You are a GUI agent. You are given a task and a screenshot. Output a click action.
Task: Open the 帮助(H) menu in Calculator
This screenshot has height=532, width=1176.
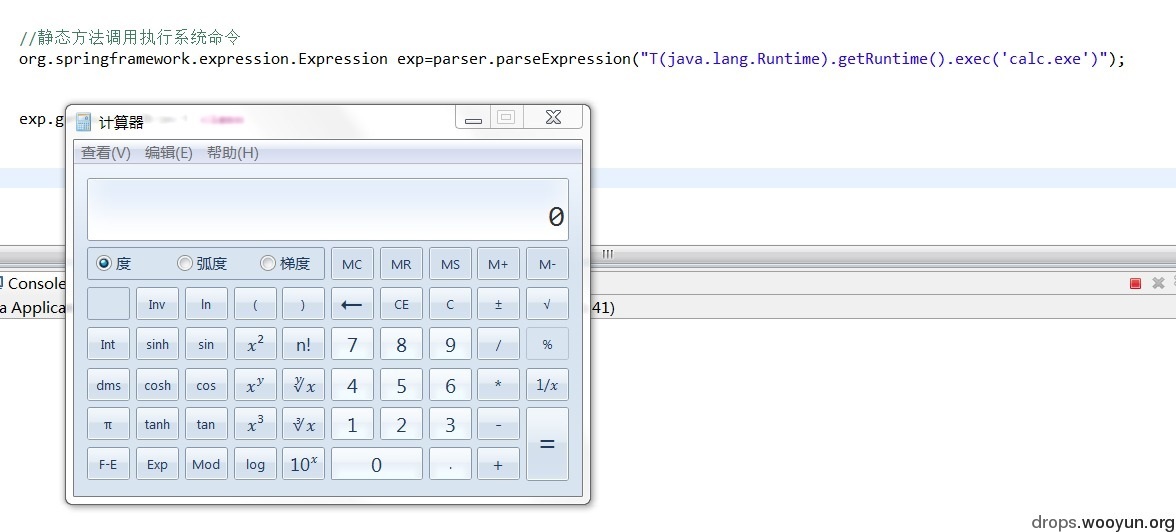pyautogui.click(x=232, y=153)
